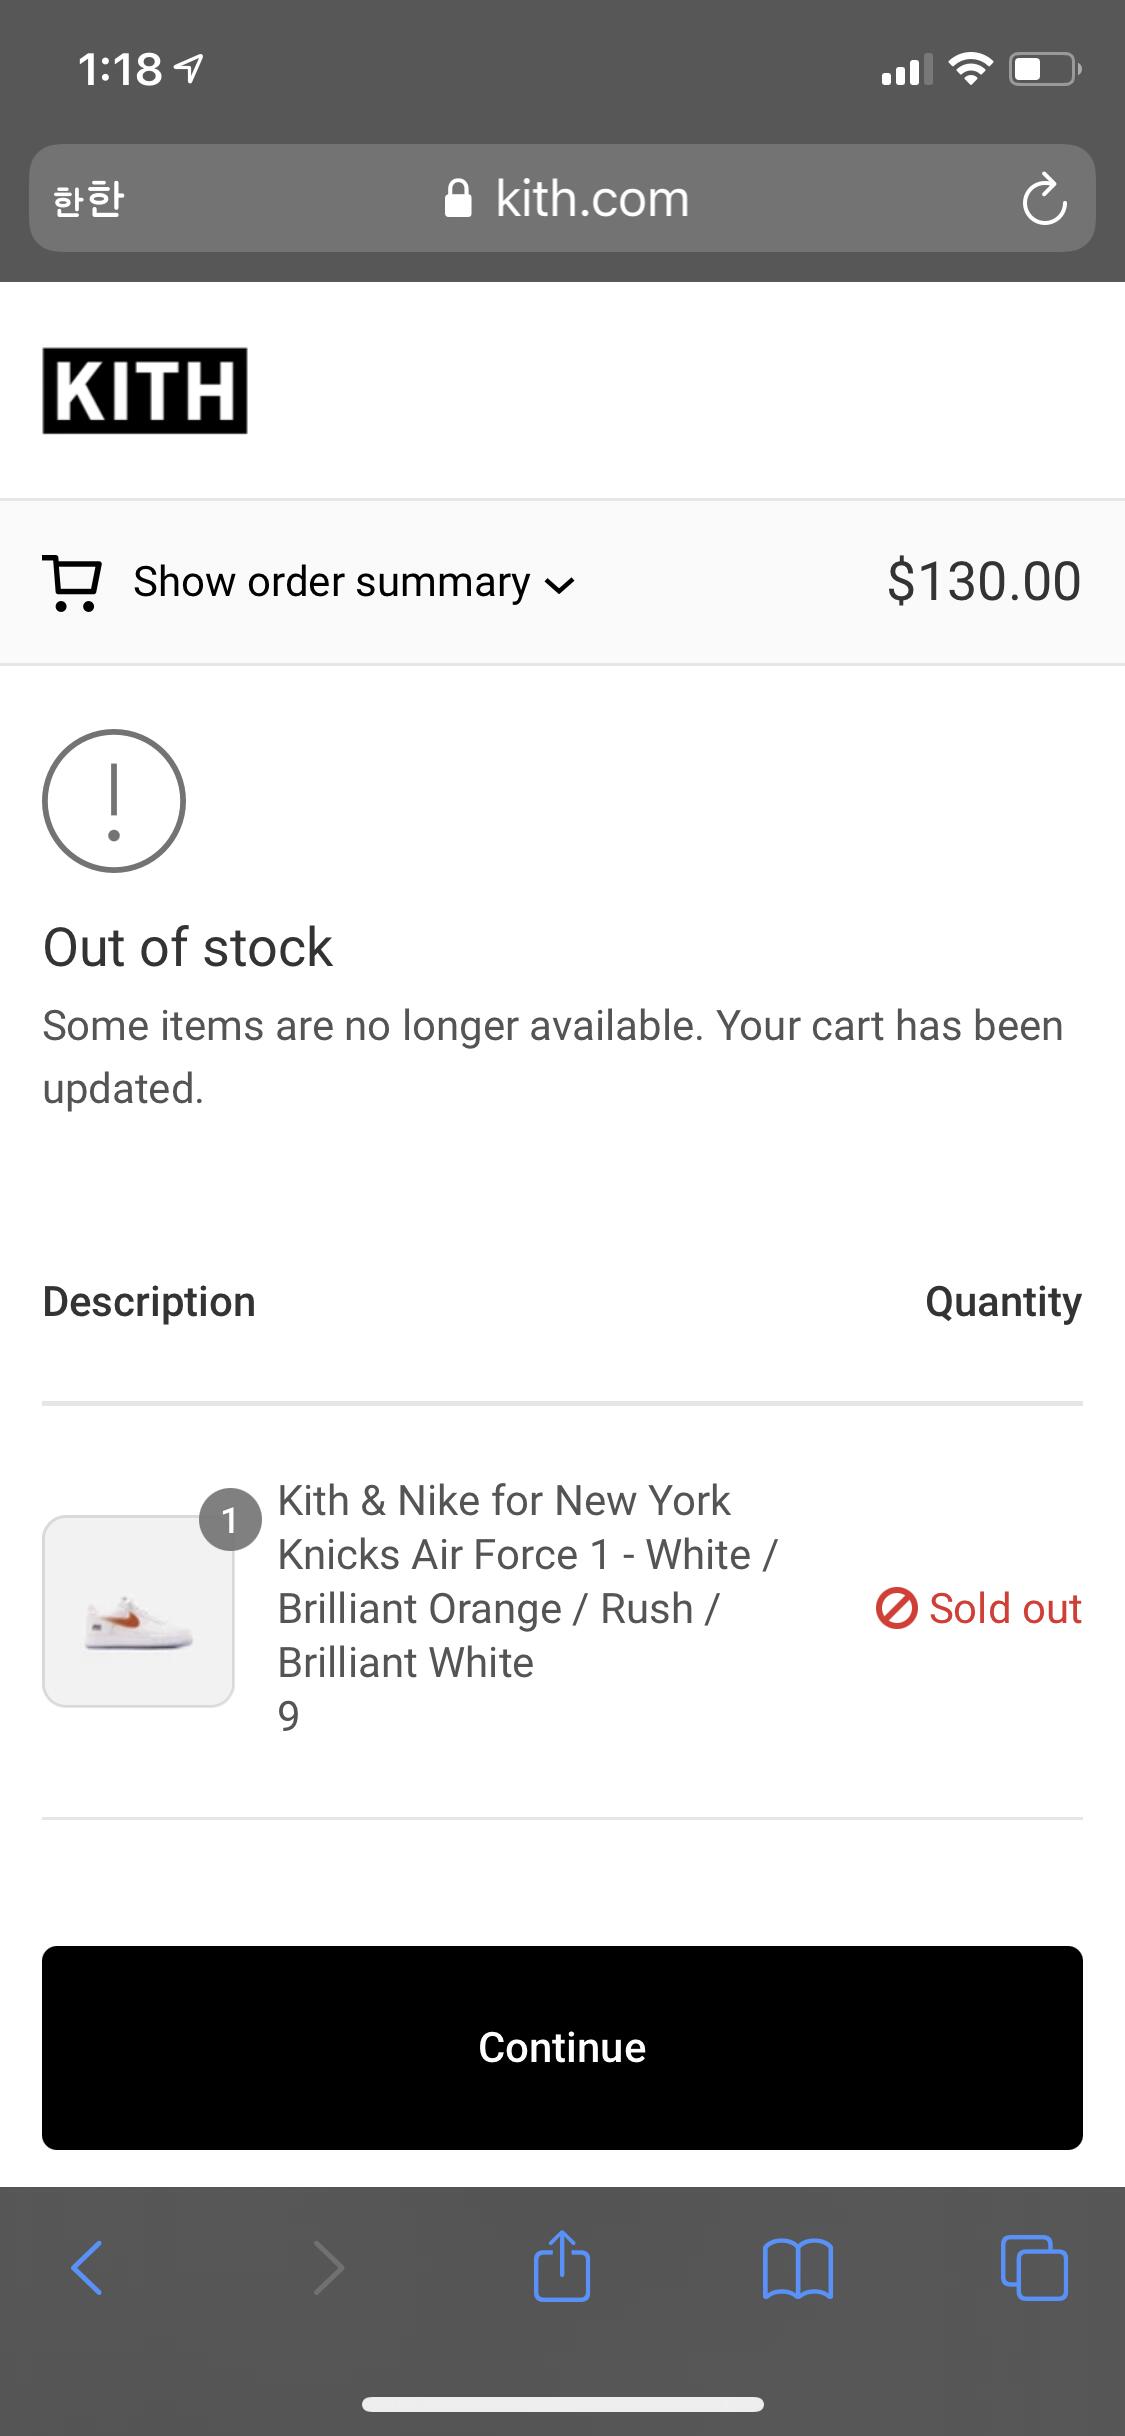Tap the Safari reload page icon
Screen dimensions: 1125x2436
[1044, 199]
